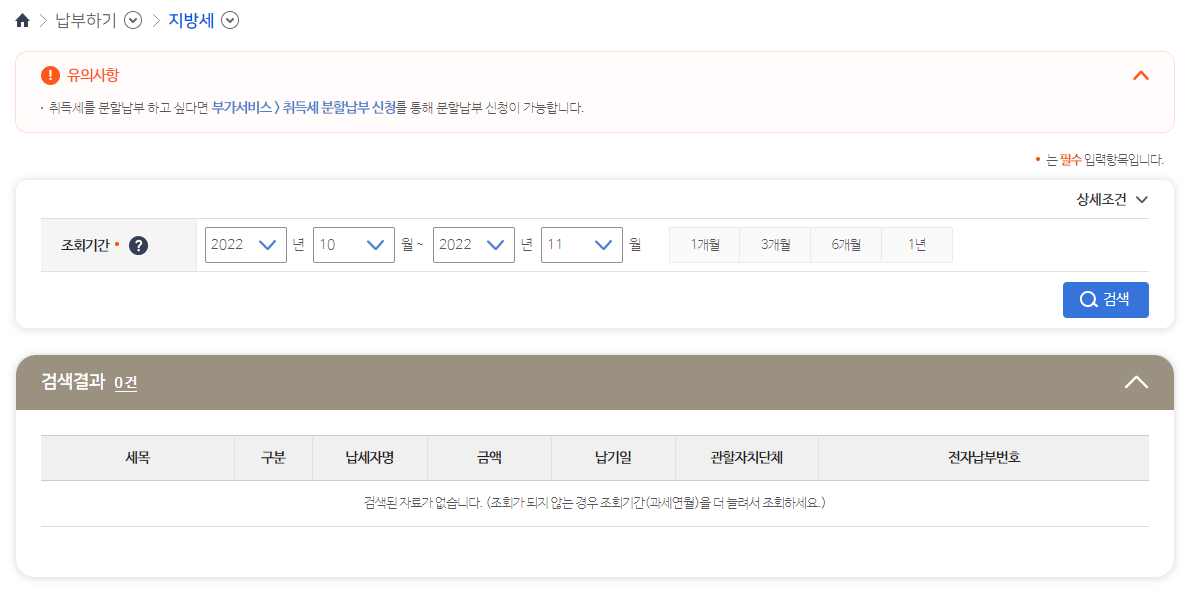Select the 6개월 period preset

click(845, 244)
